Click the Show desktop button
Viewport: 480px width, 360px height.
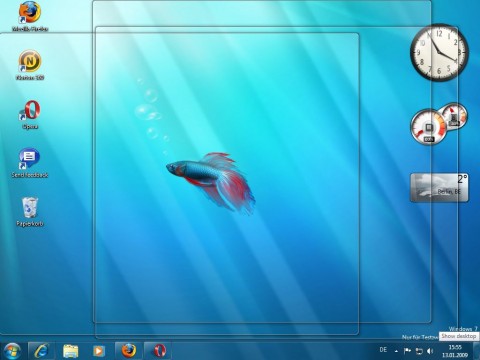[477, 351]
